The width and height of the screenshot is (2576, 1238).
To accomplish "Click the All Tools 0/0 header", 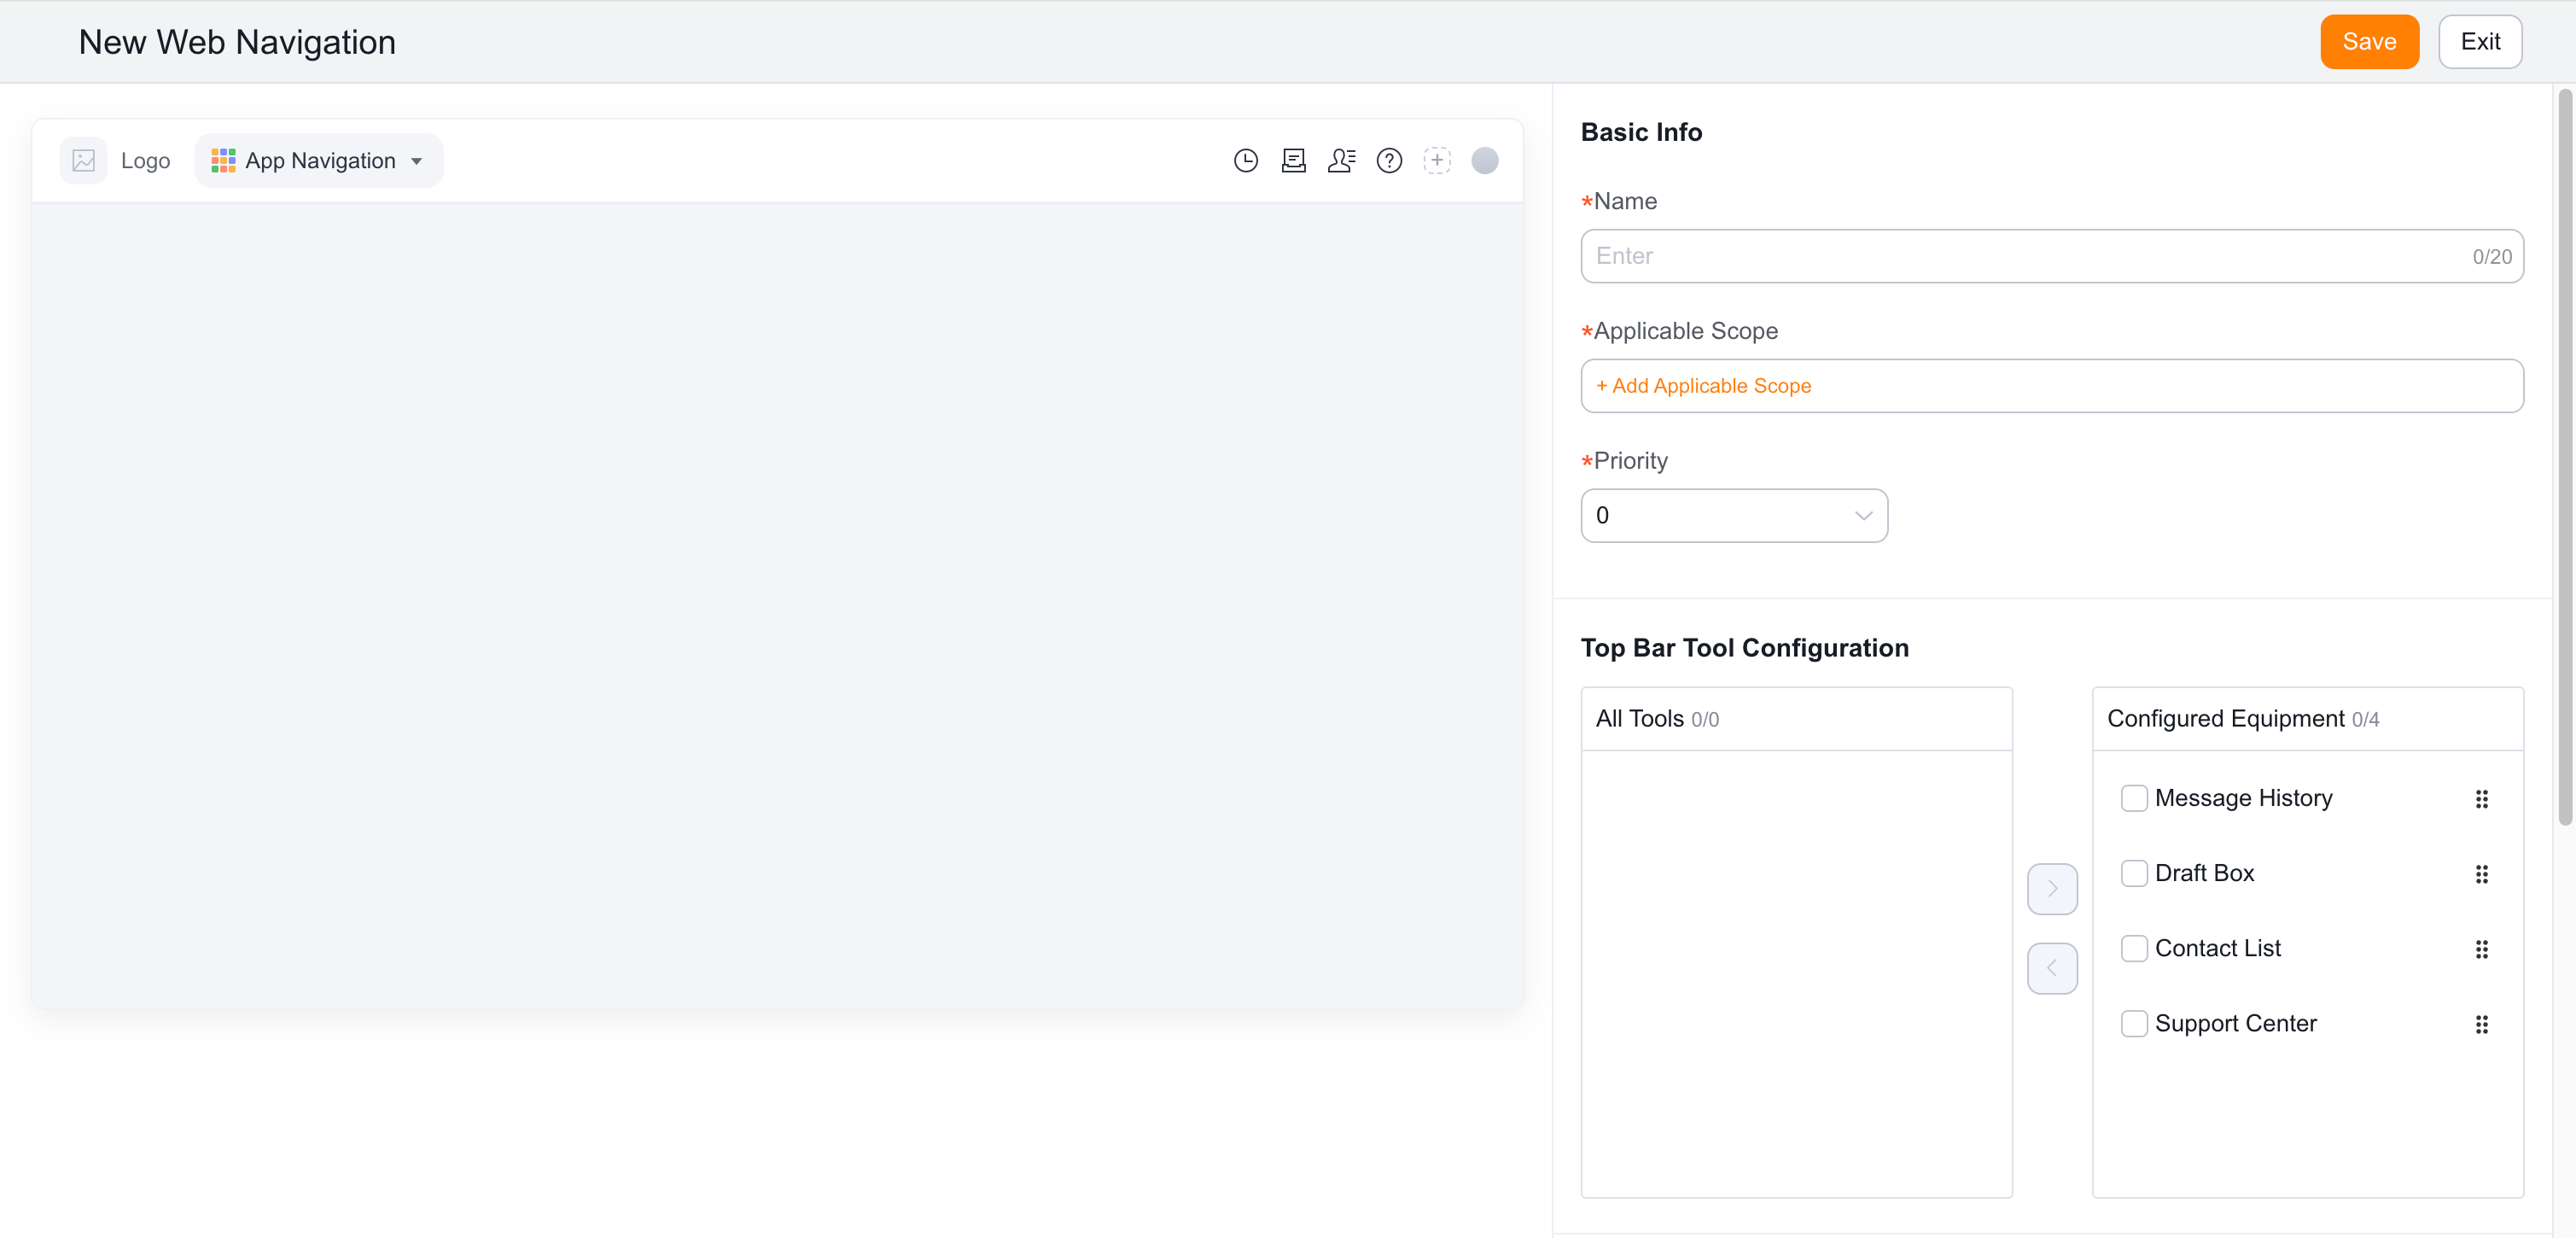I will (1796, 718).
